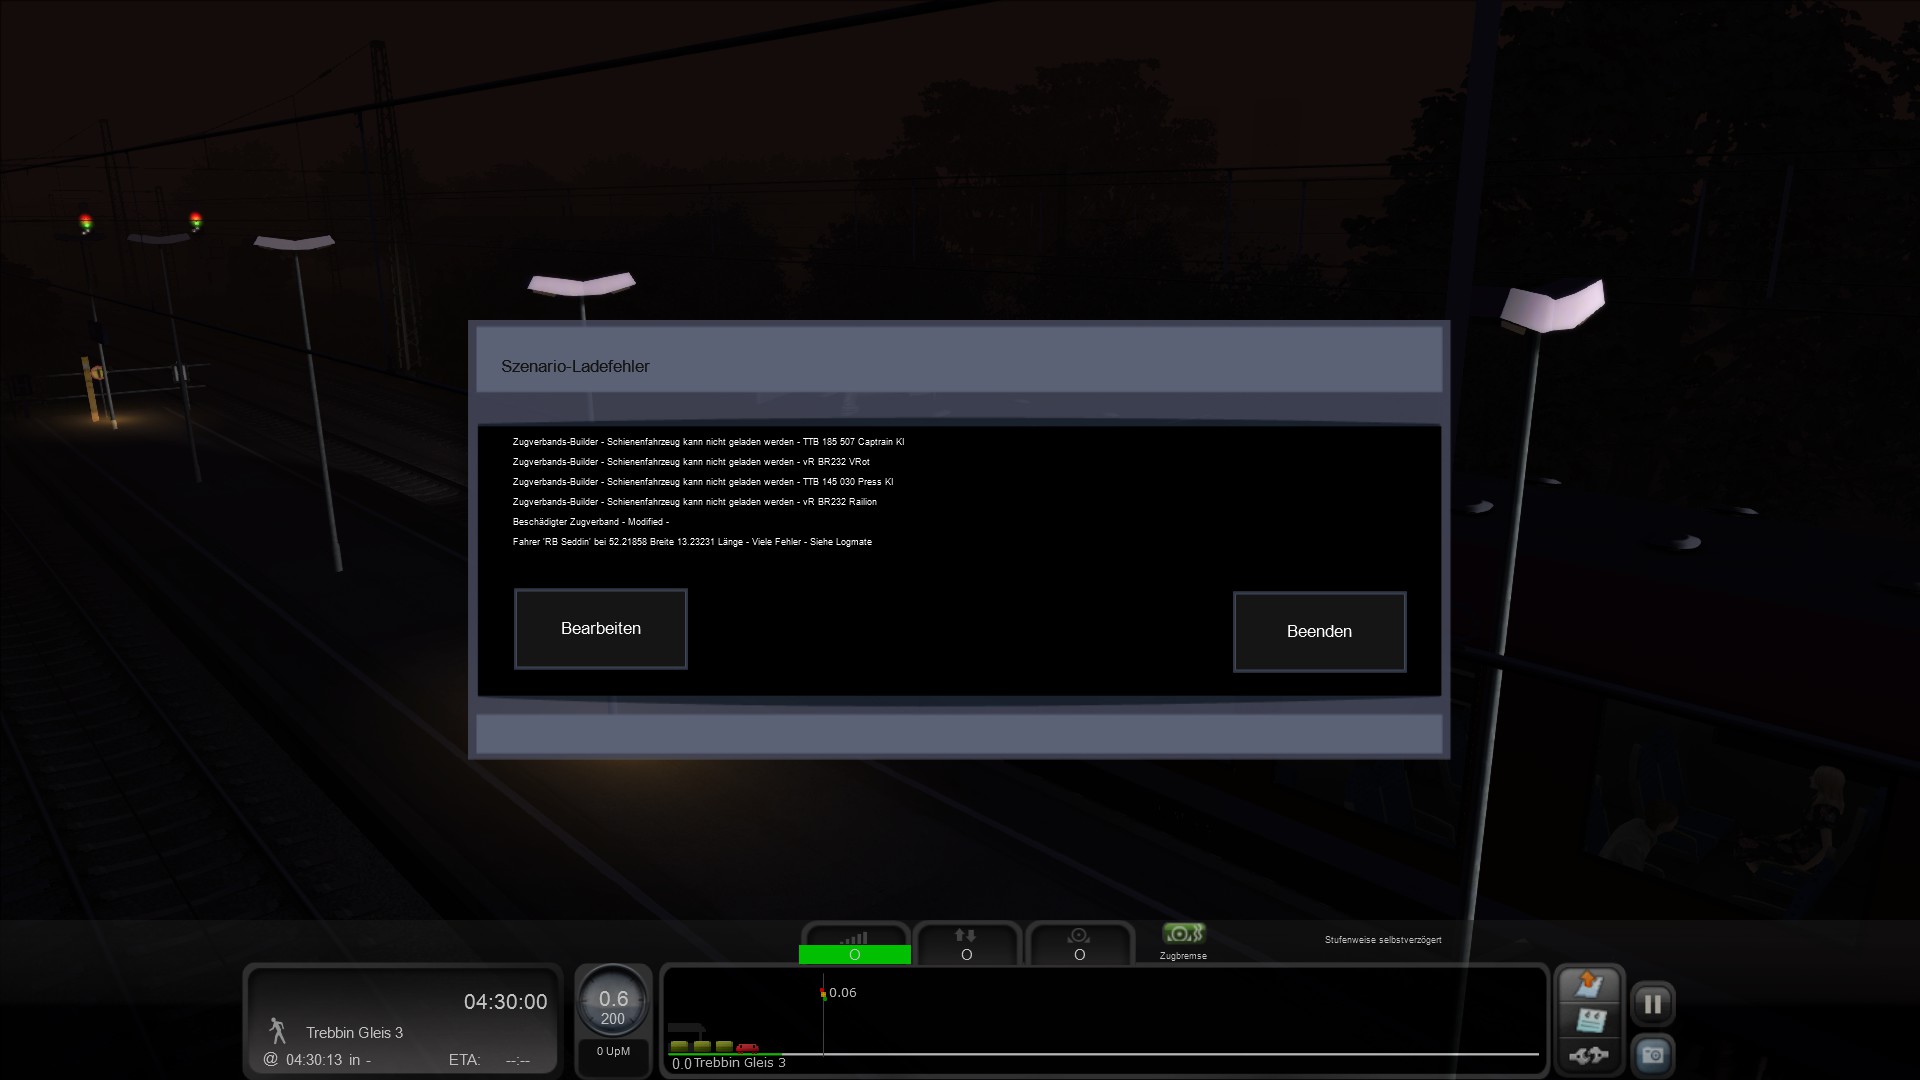Pause the game with the pause icon

[1652, 1003]
